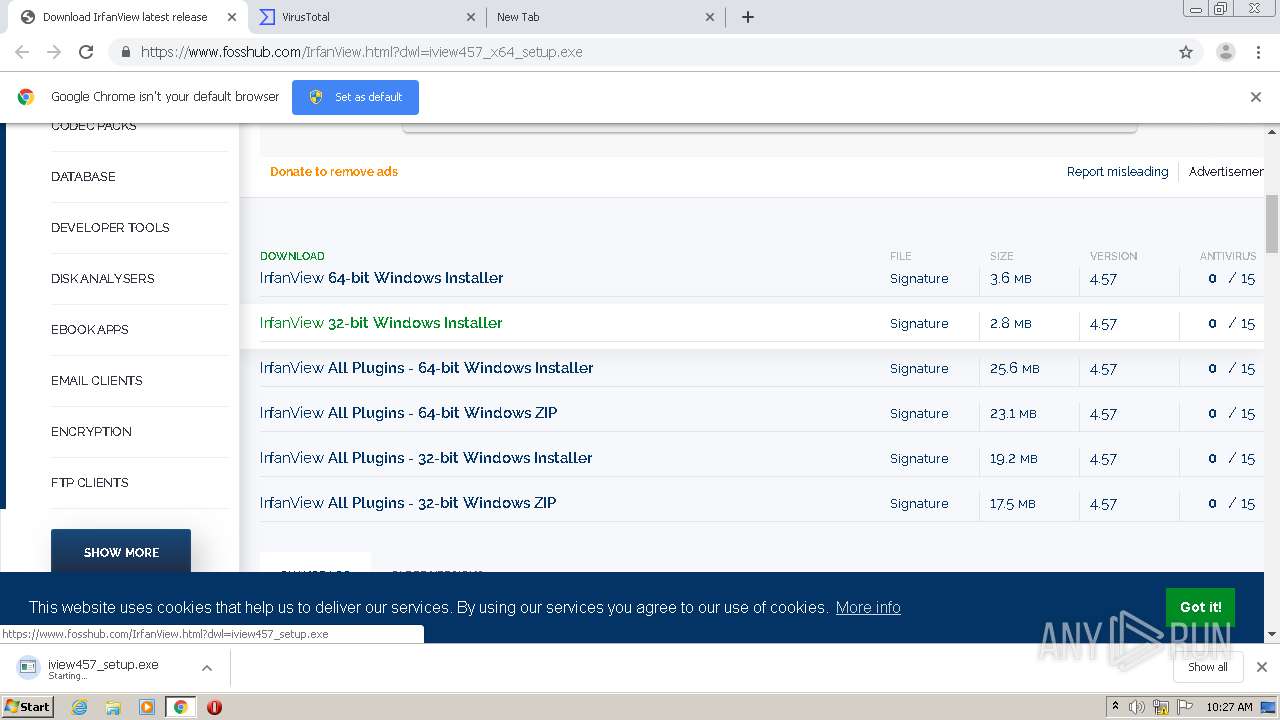This screenshot has height=720, width=1280.
Task: Click the site lock icon
Action: 125,52
